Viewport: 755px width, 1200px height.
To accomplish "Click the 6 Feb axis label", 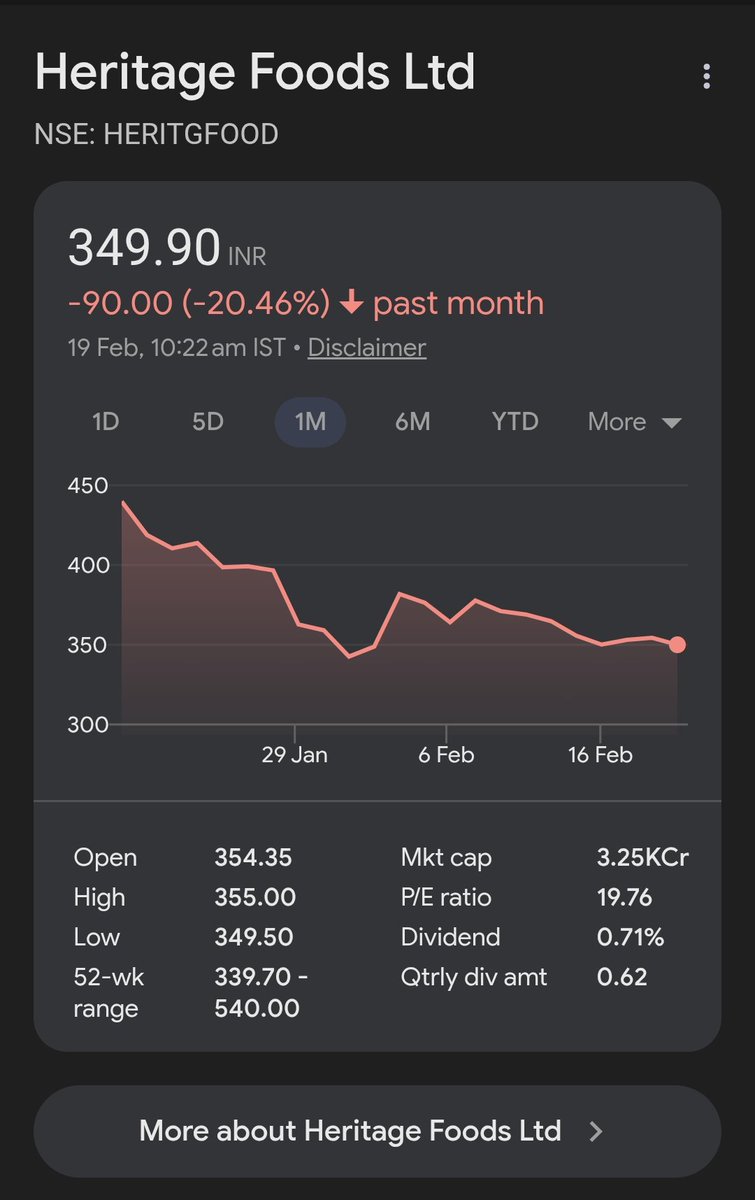I will (x=446, y=755).
